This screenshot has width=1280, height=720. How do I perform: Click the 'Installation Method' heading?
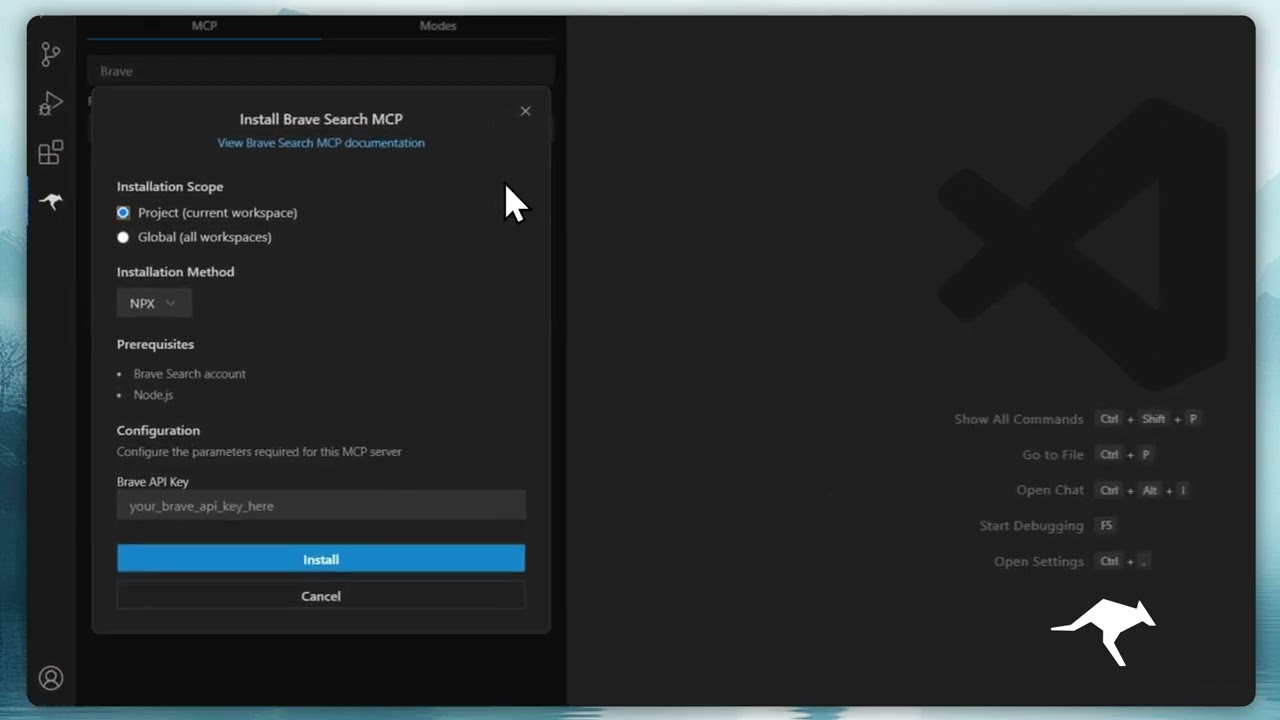176,272
